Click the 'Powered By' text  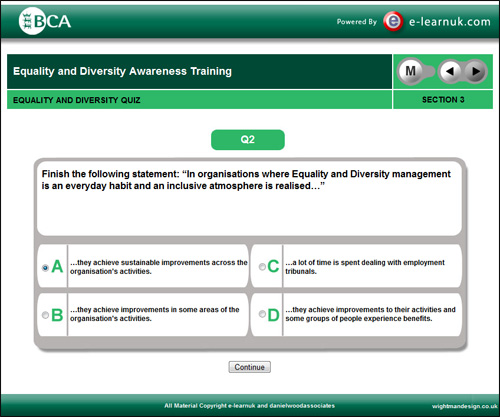tap(357, 22)
